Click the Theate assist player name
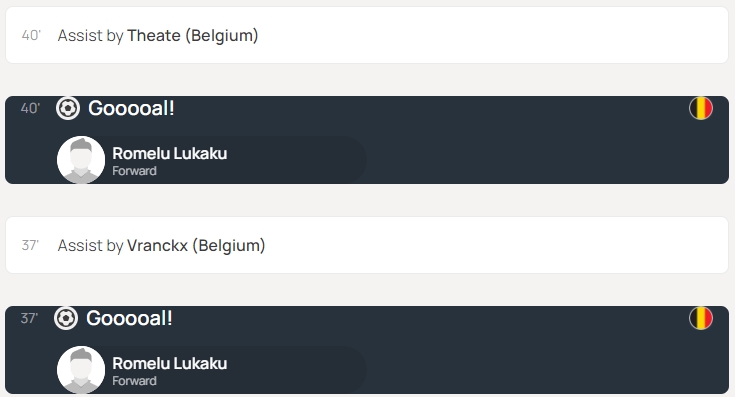This screenshot has height=397, width=735. tap(154, 36)
